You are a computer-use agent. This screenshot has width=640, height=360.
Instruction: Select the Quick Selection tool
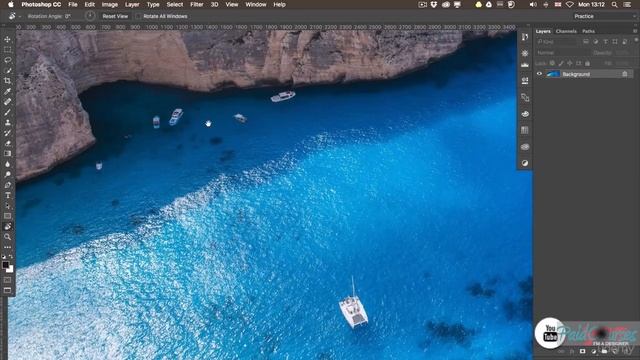click(x=7, y=71)
